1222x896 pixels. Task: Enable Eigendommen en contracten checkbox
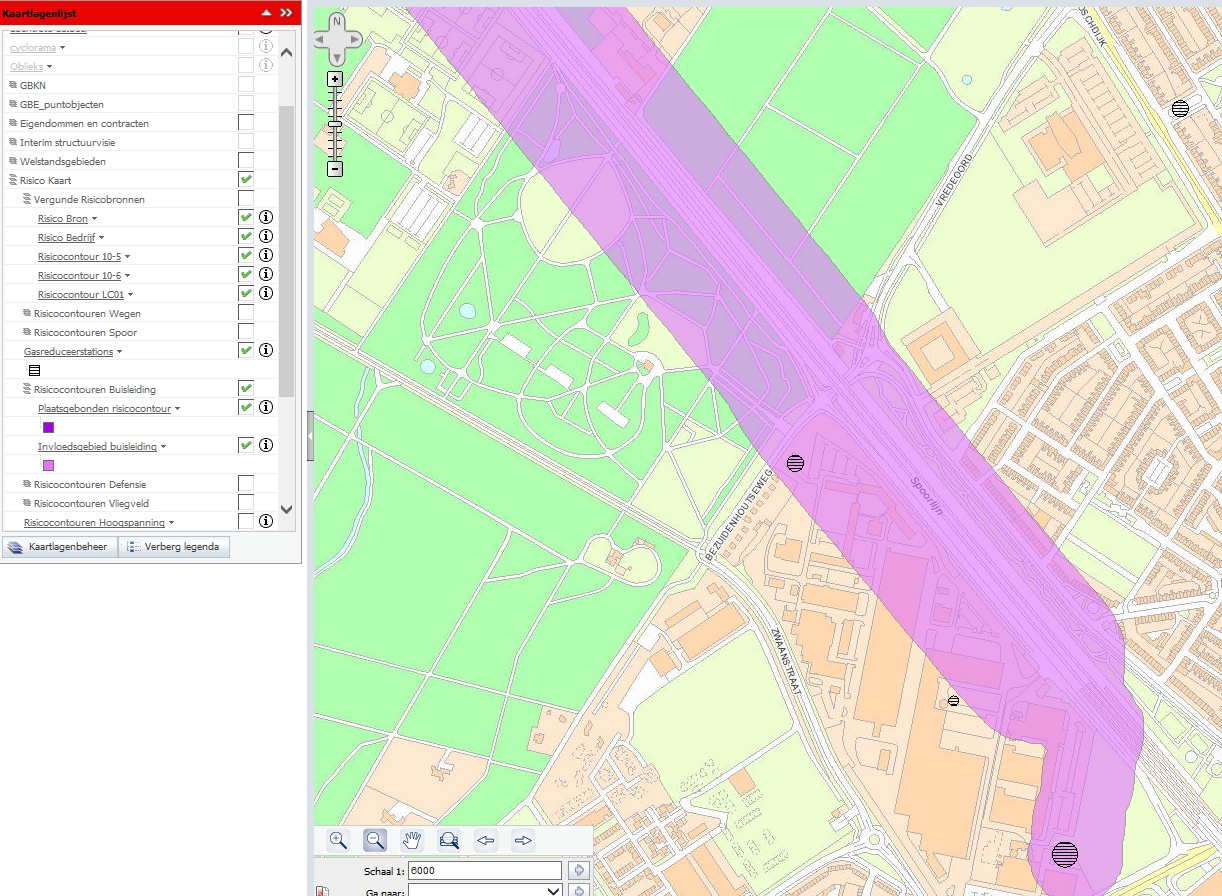coord(246,122)
